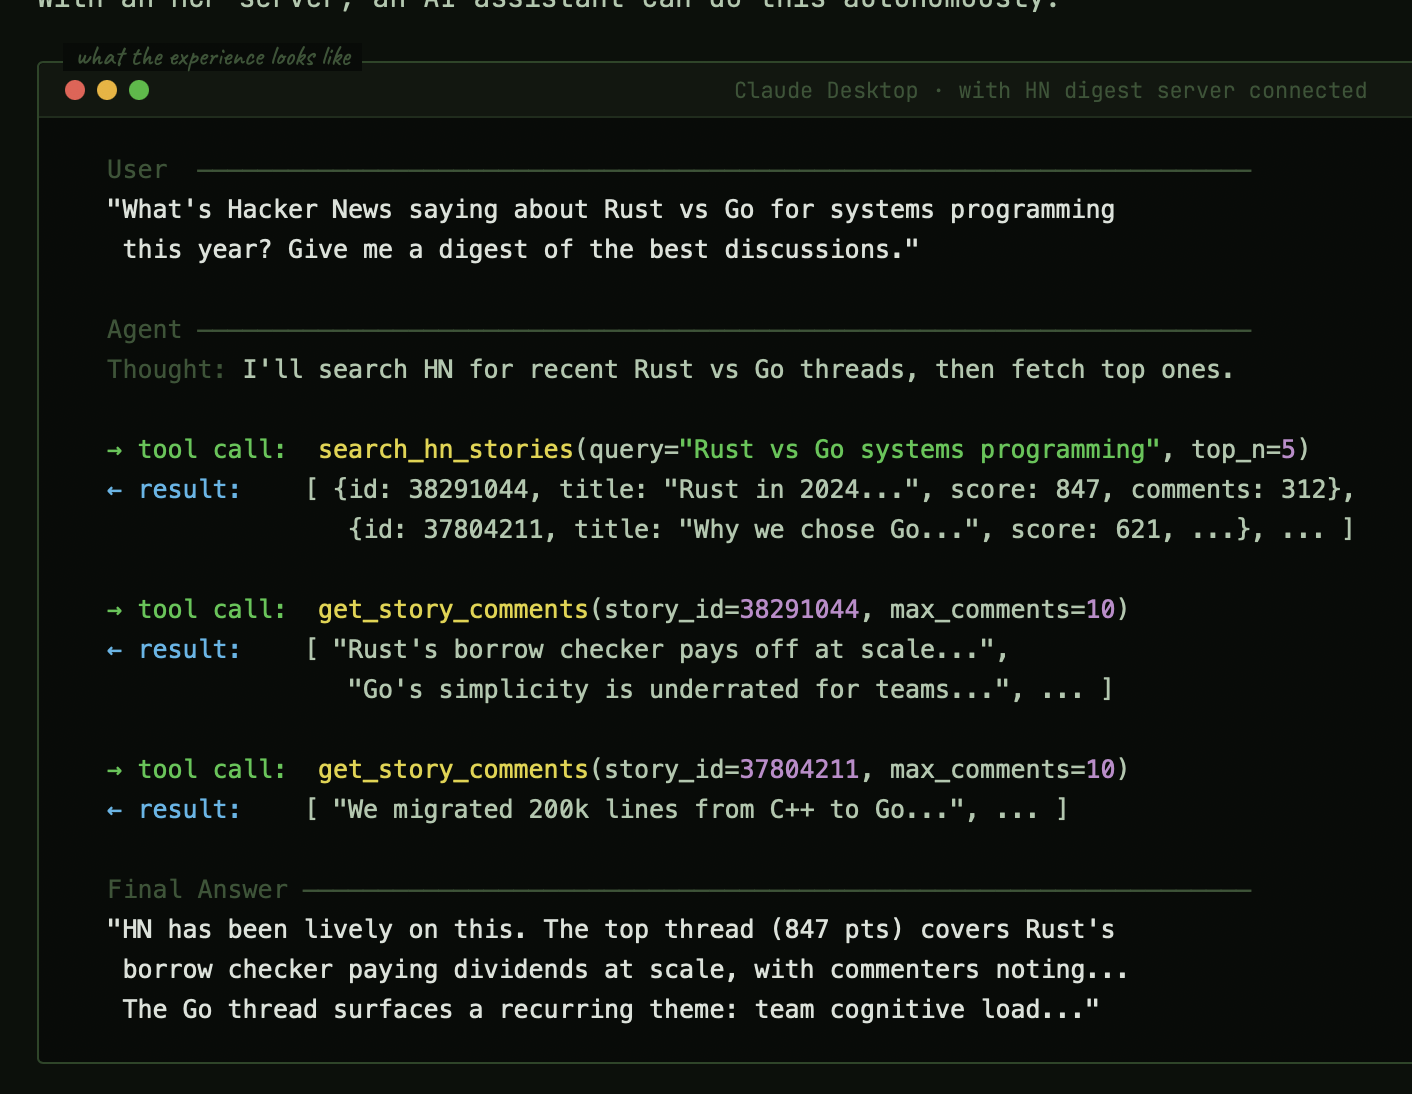Image resolution: width=1412 pixels, height=1094 pixels.
Task: Click the 'Claude Desktop · with HN digest server connected' title
Action: 1050,91
